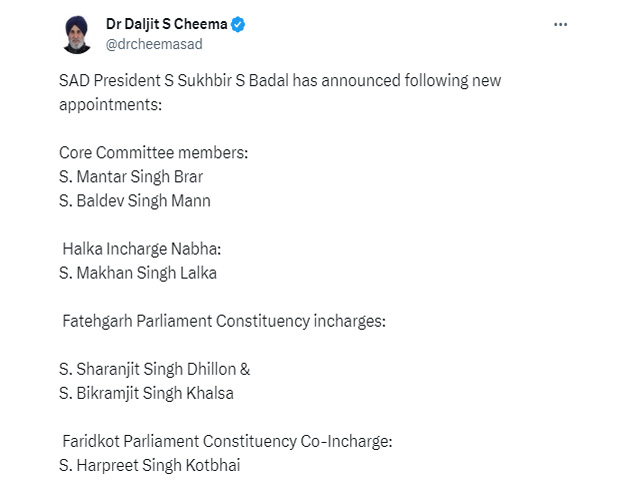Image resolution: width=640 pixels, height=480 pixels.
Task: Click the line starting 'SAD President S Sukhbir'
Action: tap(280, 80)
